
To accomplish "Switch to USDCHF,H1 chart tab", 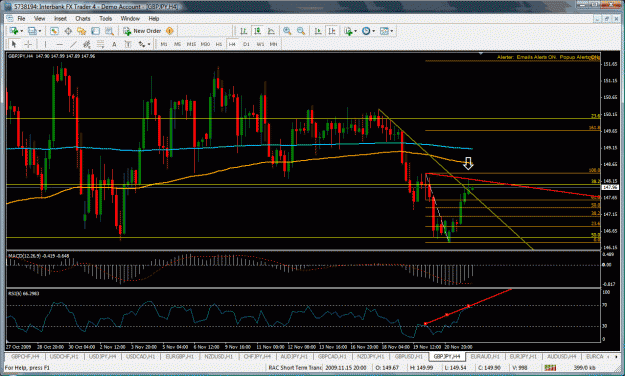I will (64, 356).
